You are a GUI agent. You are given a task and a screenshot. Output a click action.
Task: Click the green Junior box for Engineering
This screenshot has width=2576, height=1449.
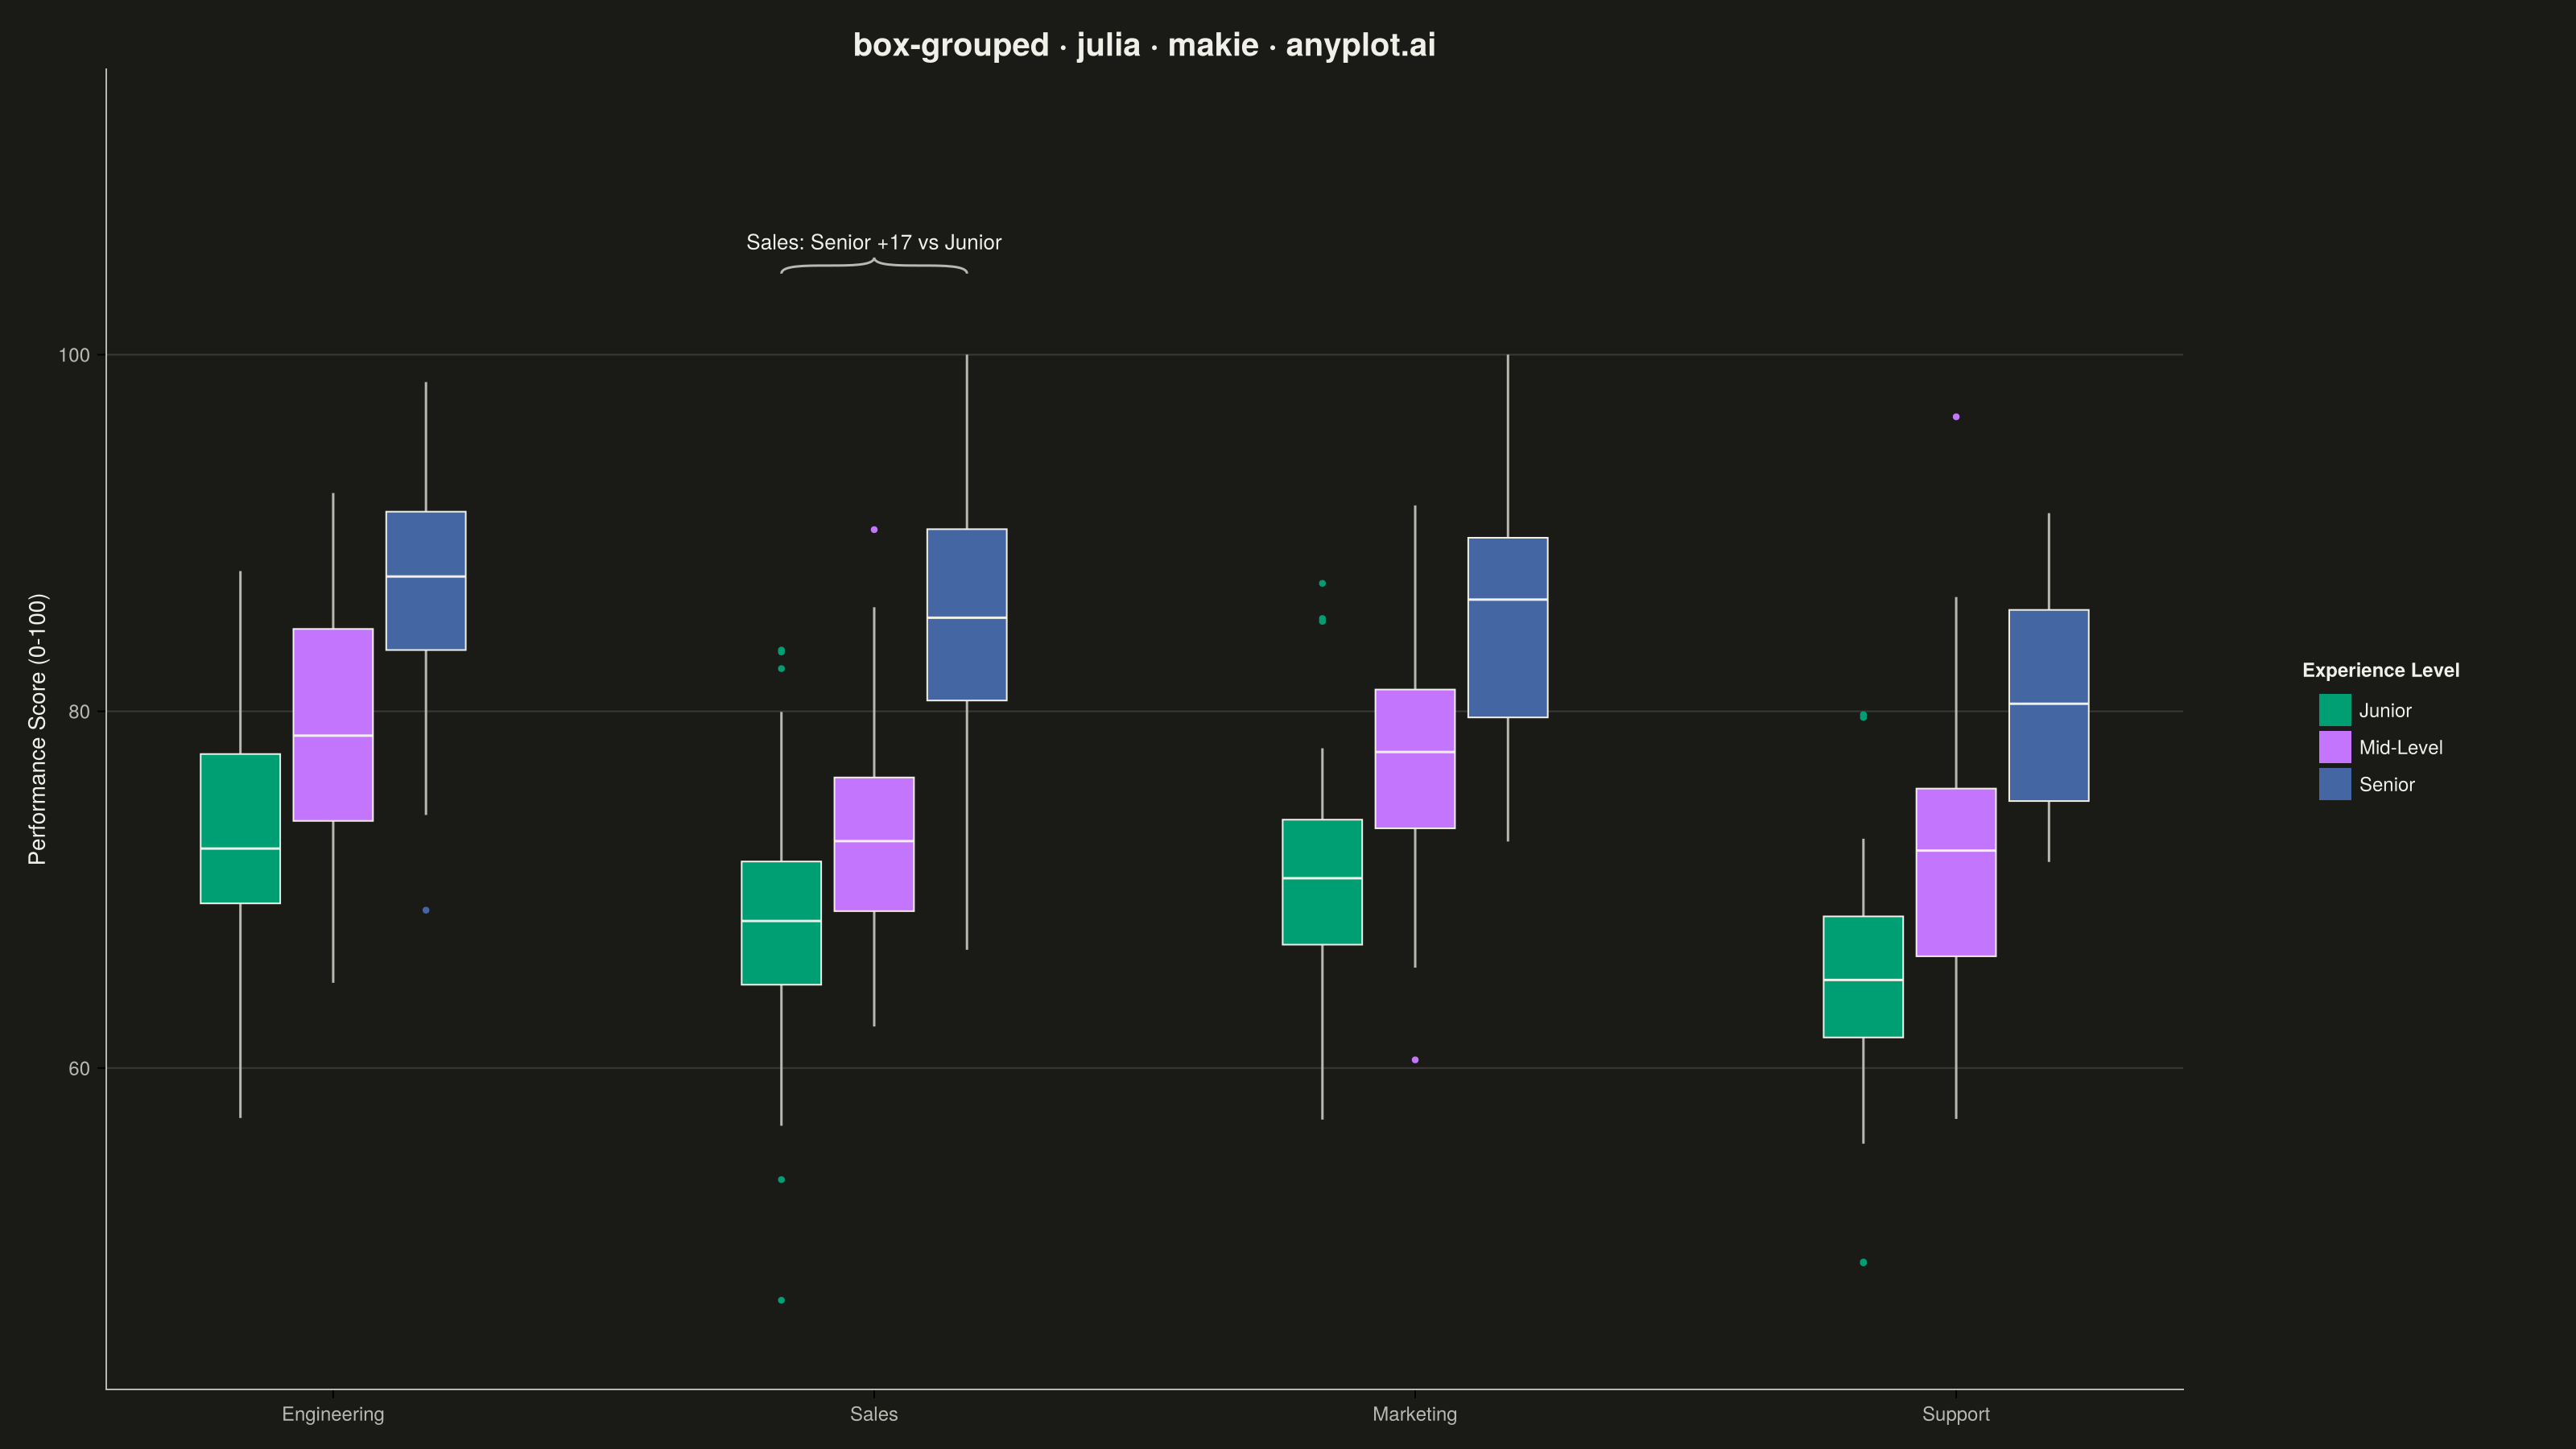240,828
